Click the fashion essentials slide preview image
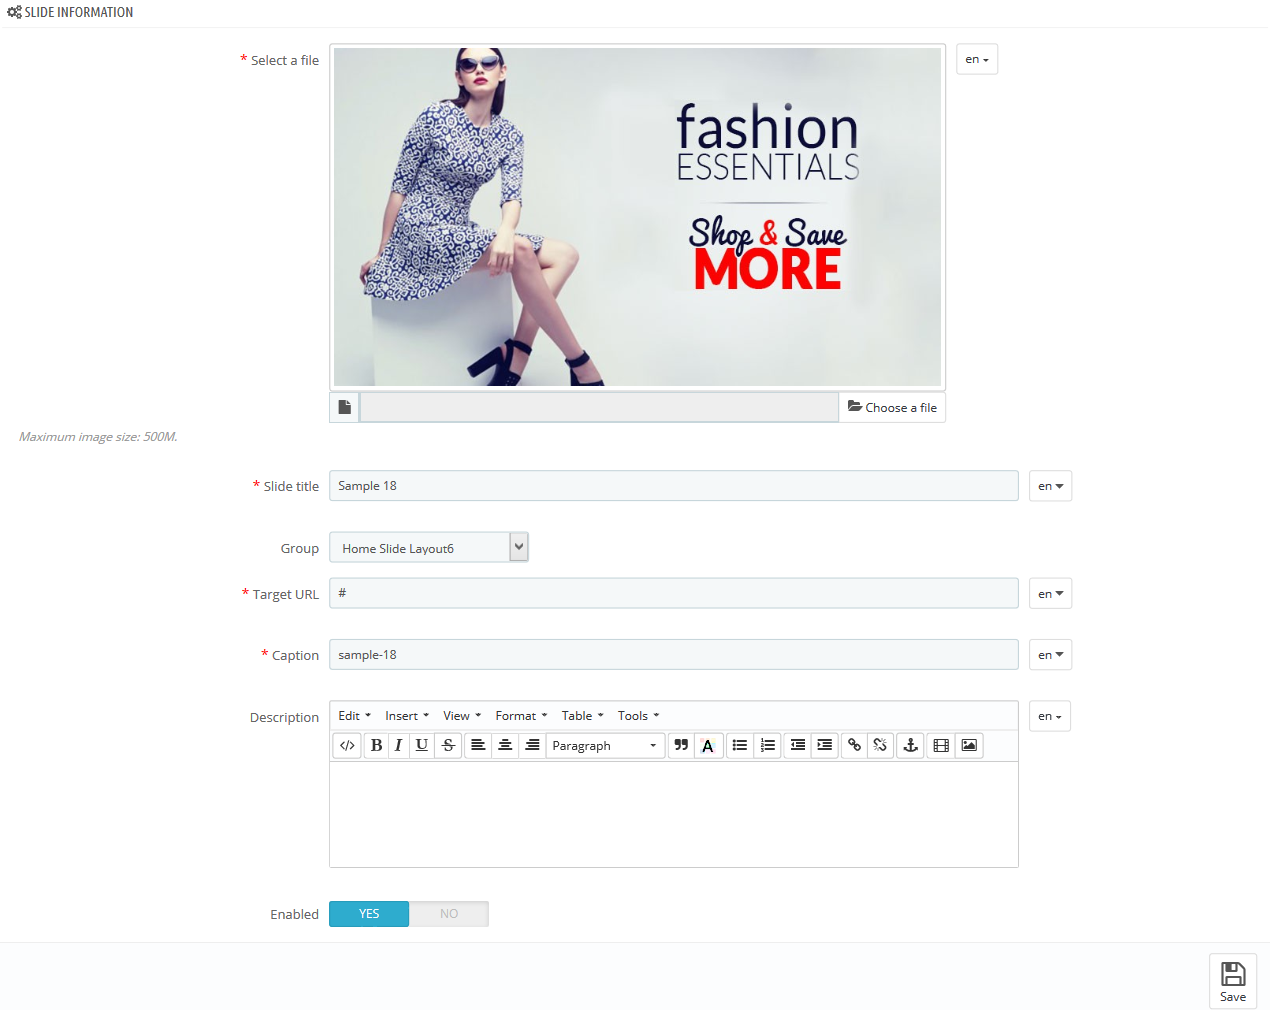 tap(637, 217)
